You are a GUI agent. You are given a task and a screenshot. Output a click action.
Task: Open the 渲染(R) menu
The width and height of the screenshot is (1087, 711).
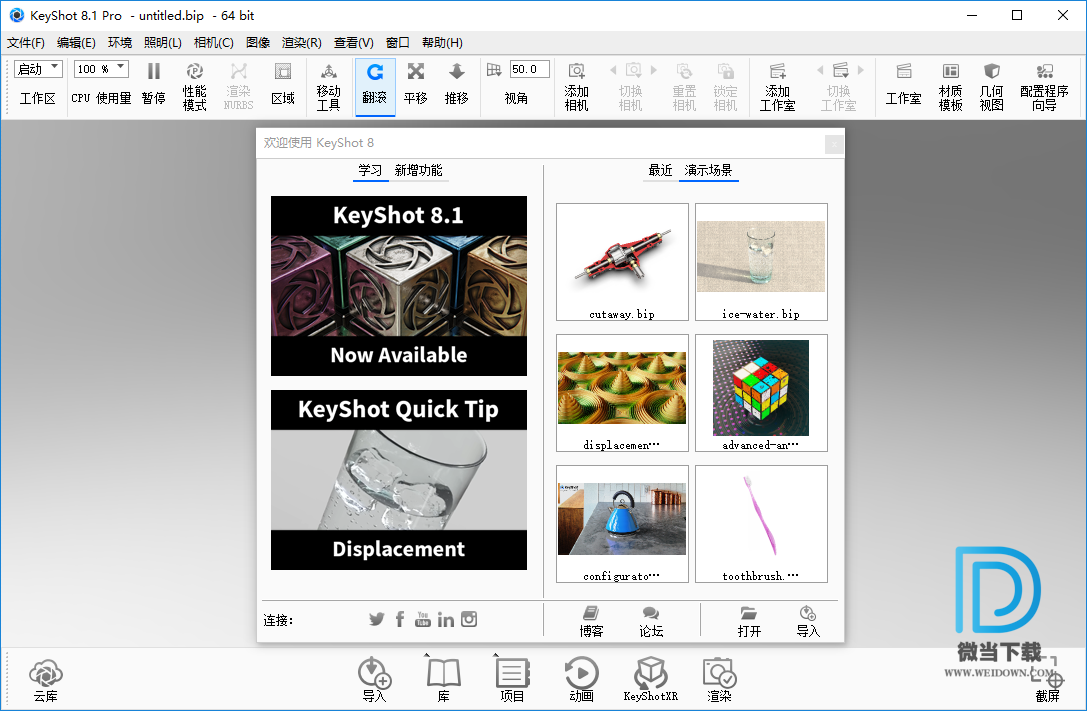302,42
